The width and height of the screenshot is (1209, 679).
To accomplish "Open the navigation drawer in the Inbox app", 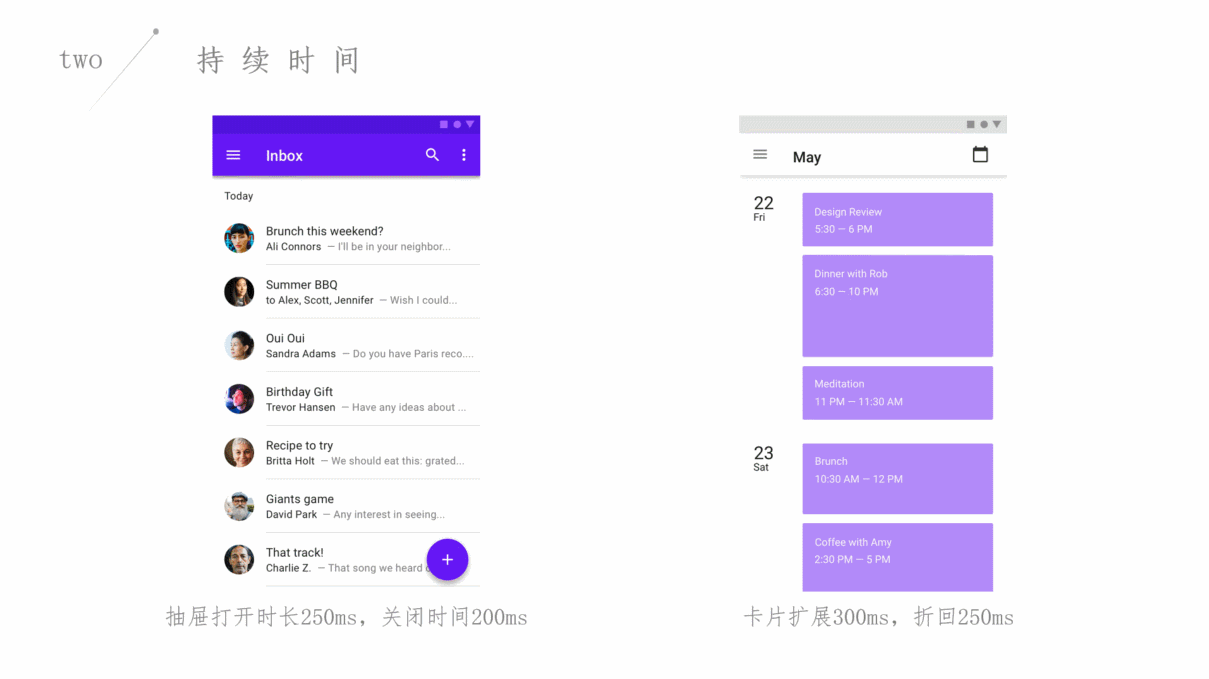I will pyautogui.click(x=233, y=155).
